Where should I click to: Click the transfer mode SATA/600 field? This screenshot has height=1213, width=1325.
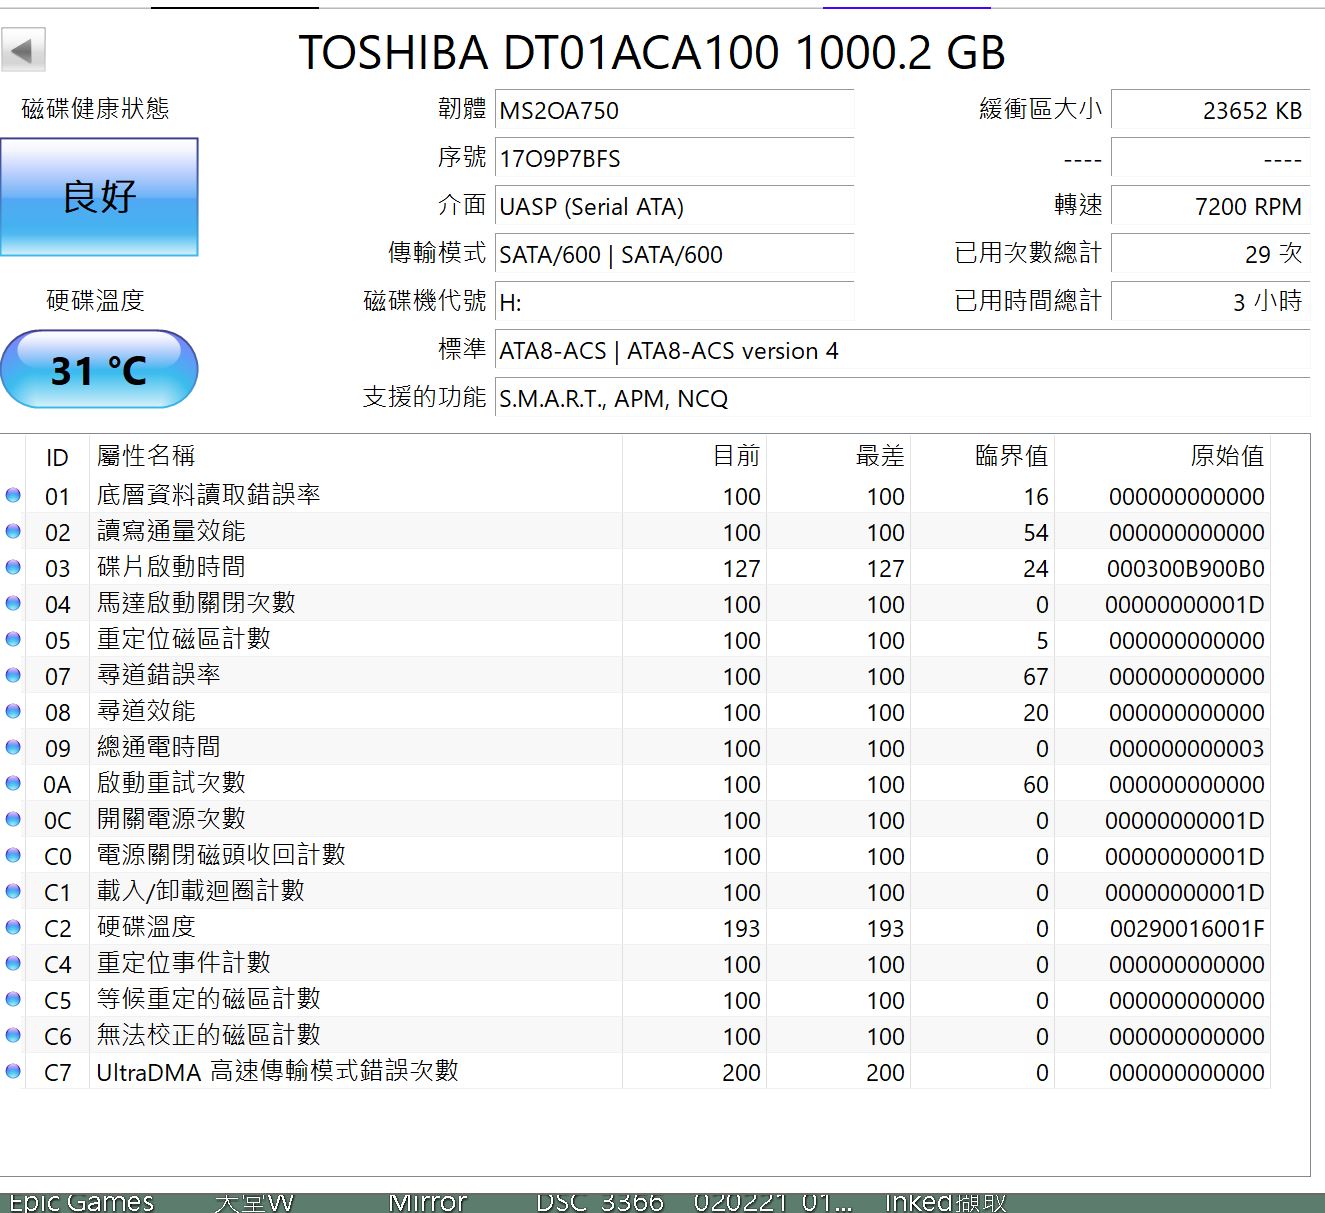(674, 255)
